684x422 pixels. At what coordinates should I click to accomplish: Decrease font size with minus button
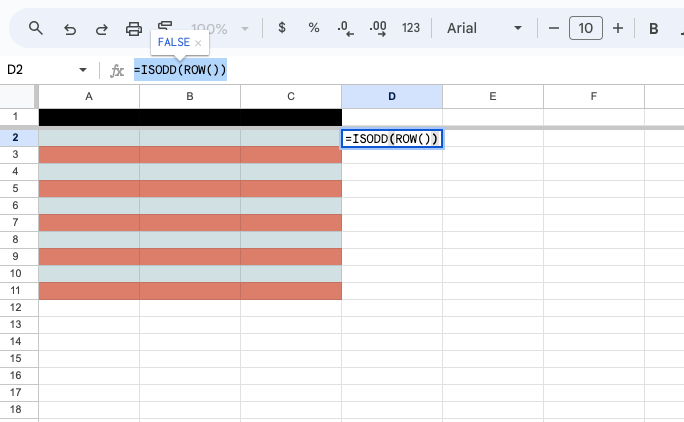pos(554,28)
